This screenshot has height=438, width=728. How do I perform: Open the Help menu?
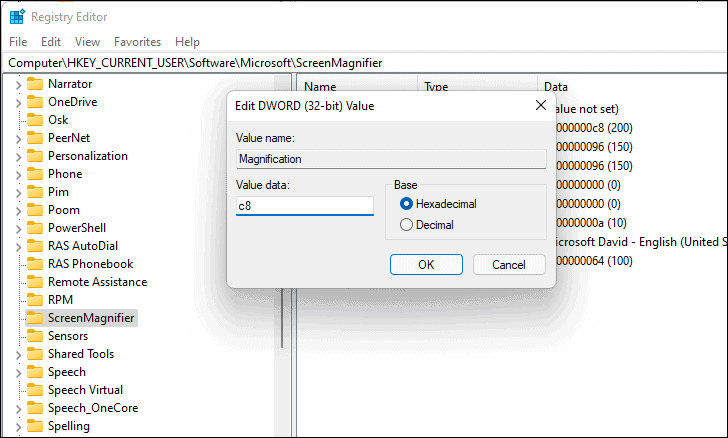point(187,42)
